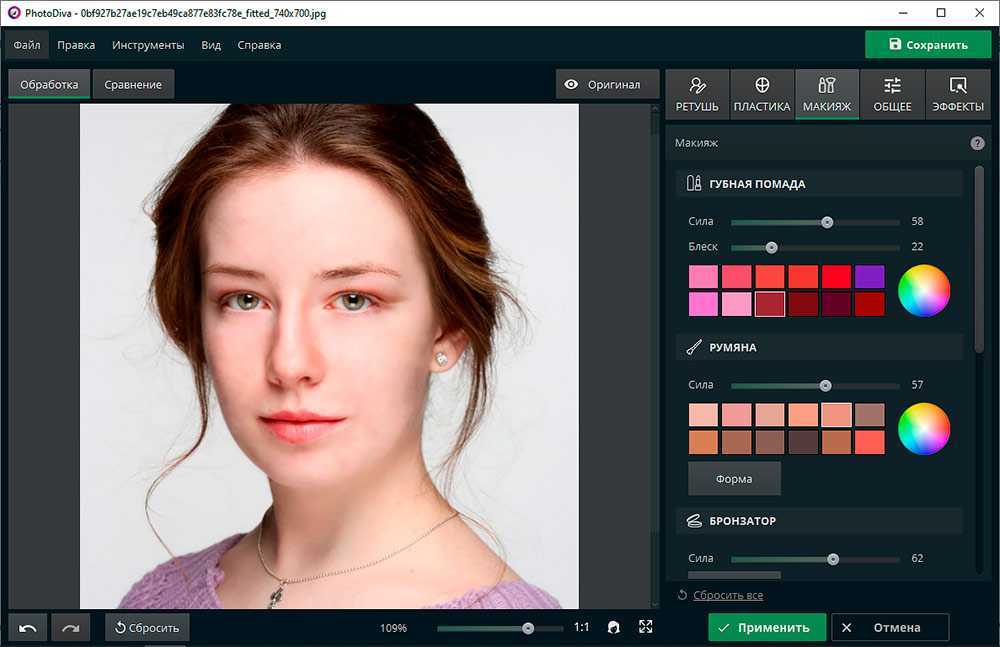This screenshot has height=647, width=1000.
Task: Click the Форма shape button
Action: pos(734,479)
